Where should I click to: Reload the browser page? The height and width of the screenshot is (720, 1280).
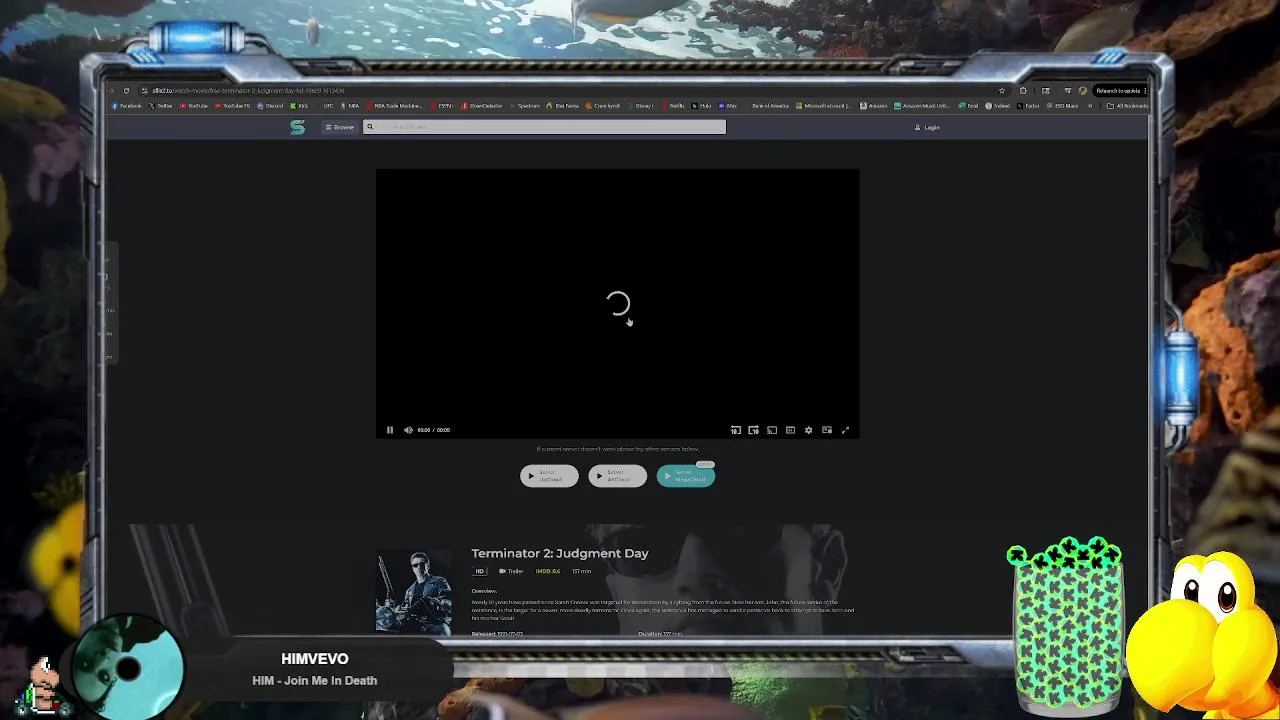[x=126, y=91]
